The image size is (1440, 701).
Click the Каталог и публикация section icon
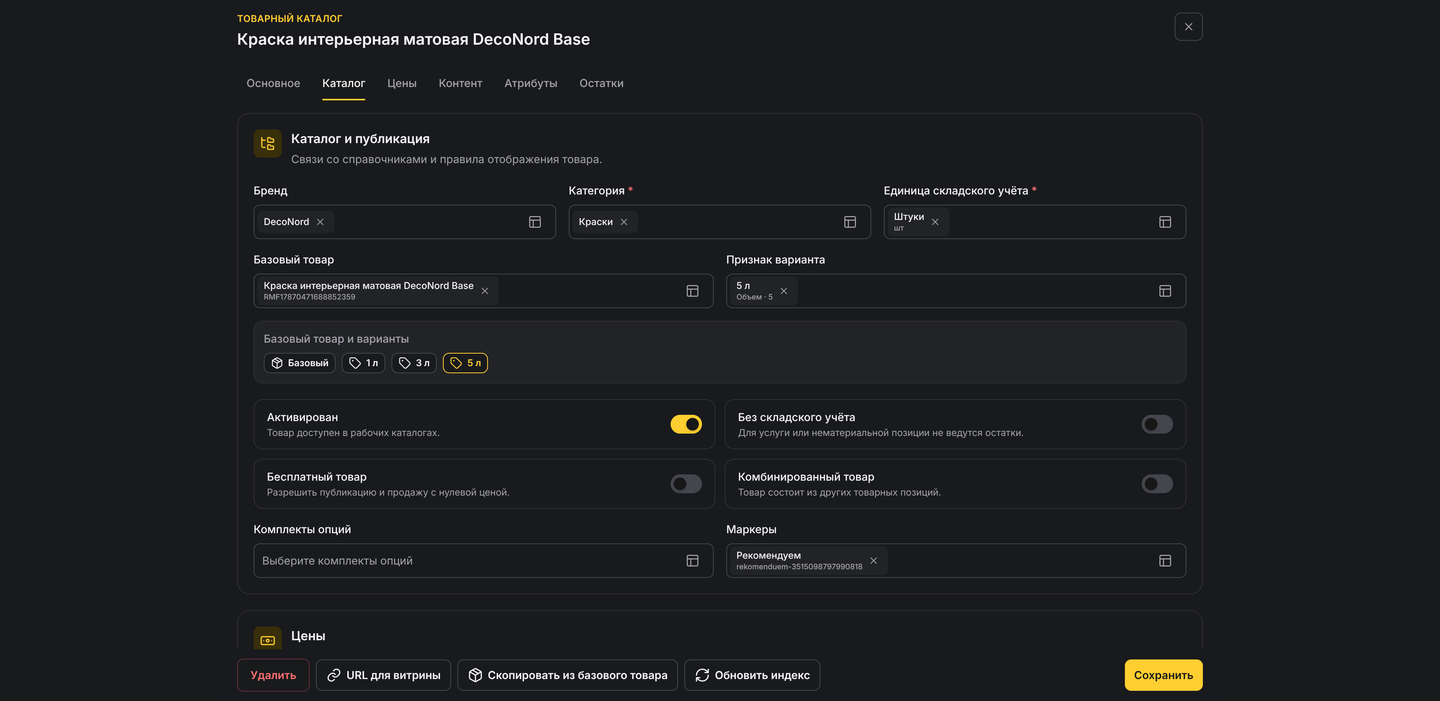coord(267,144)
